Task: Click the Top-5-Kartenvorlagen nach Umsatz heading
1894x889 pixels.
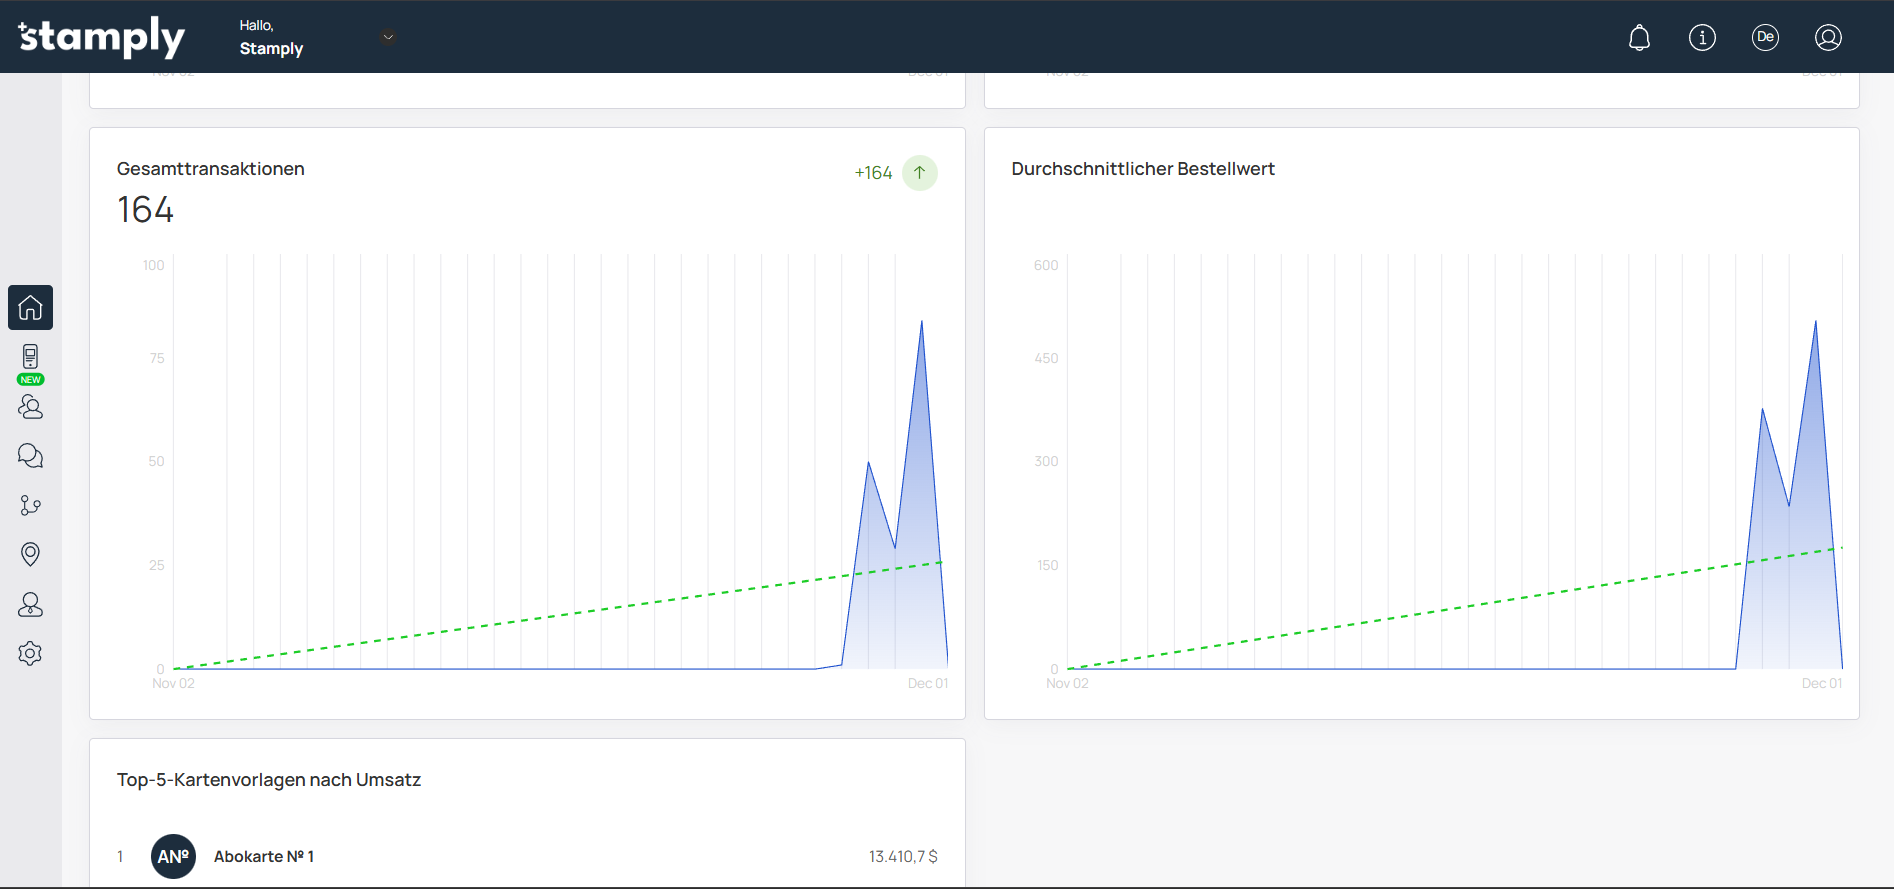Action: pyautogui.click(x=268, y=780)
